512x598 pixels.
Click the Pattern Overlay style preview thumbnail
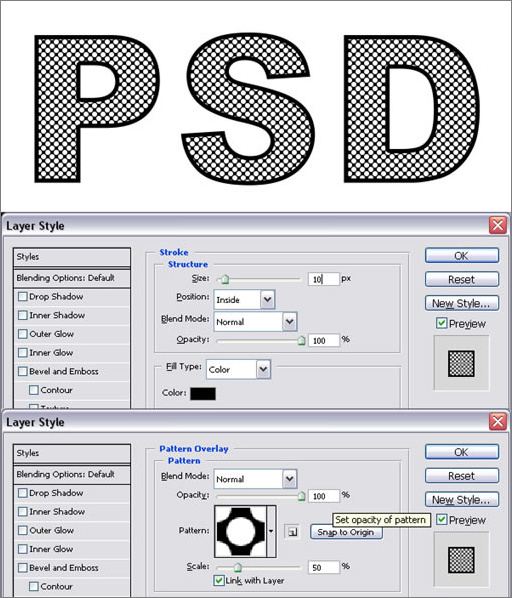click(x=461, y=560)
